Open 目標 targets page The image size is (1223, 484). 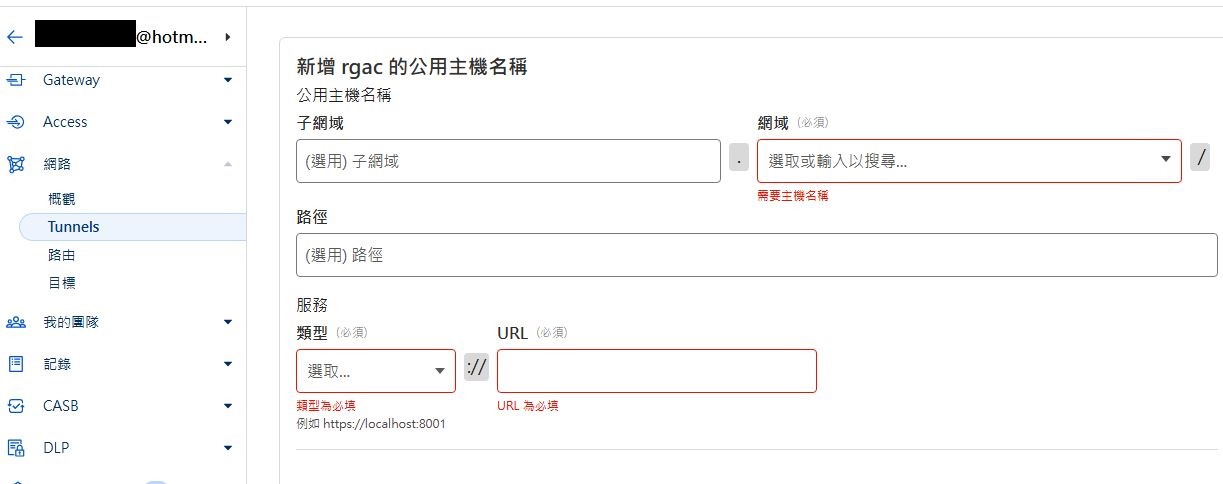(x=62, y=283)
